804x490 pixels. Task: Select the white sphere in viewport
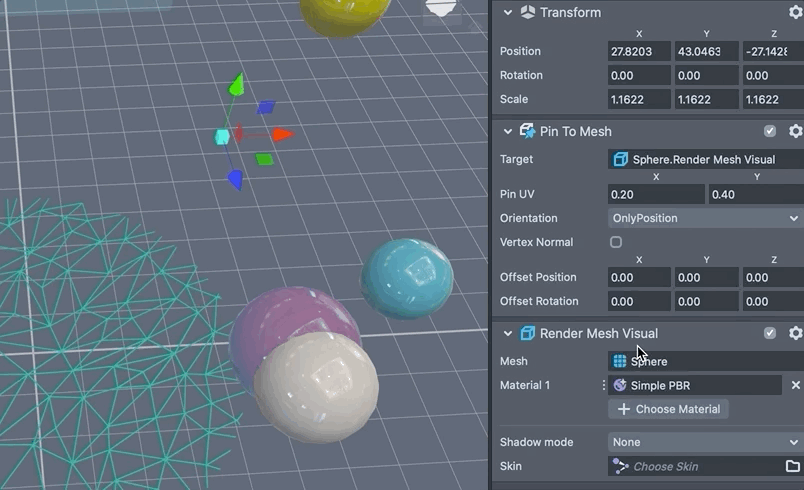click(316, 388)
